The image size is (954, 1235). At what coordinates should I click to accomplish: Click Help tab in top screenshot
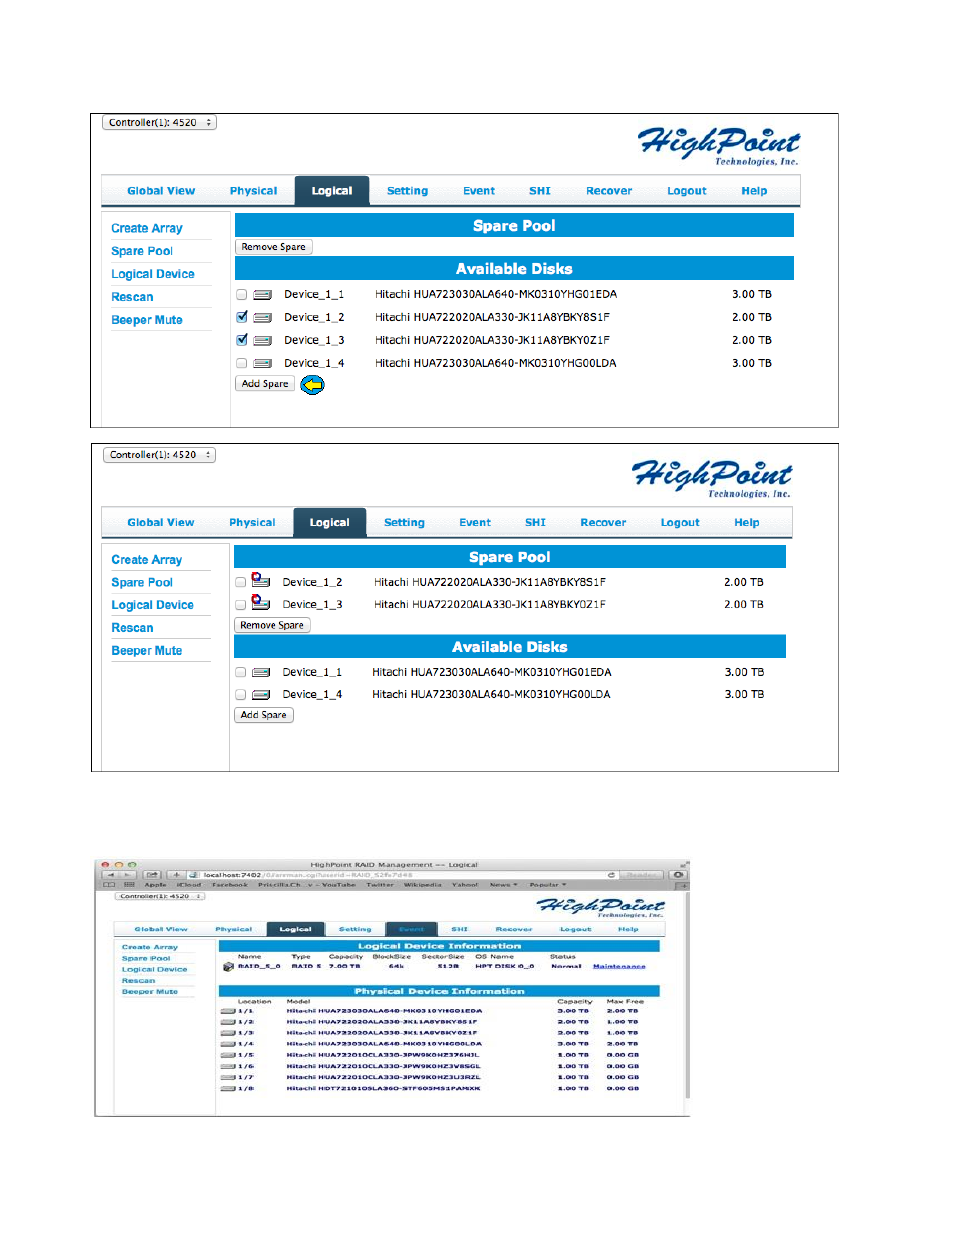[755, 191]
